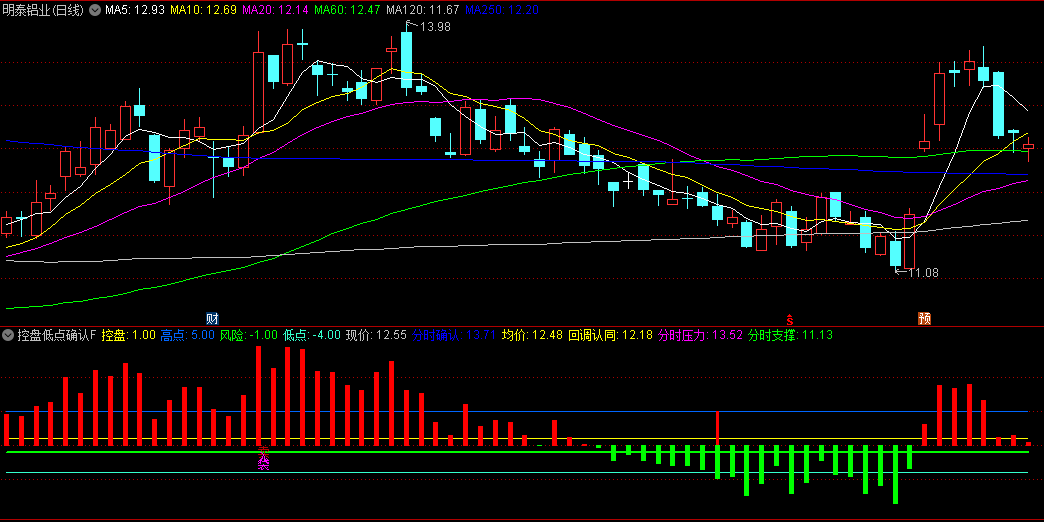Click the 分时压力: 13.52 value

700,334
